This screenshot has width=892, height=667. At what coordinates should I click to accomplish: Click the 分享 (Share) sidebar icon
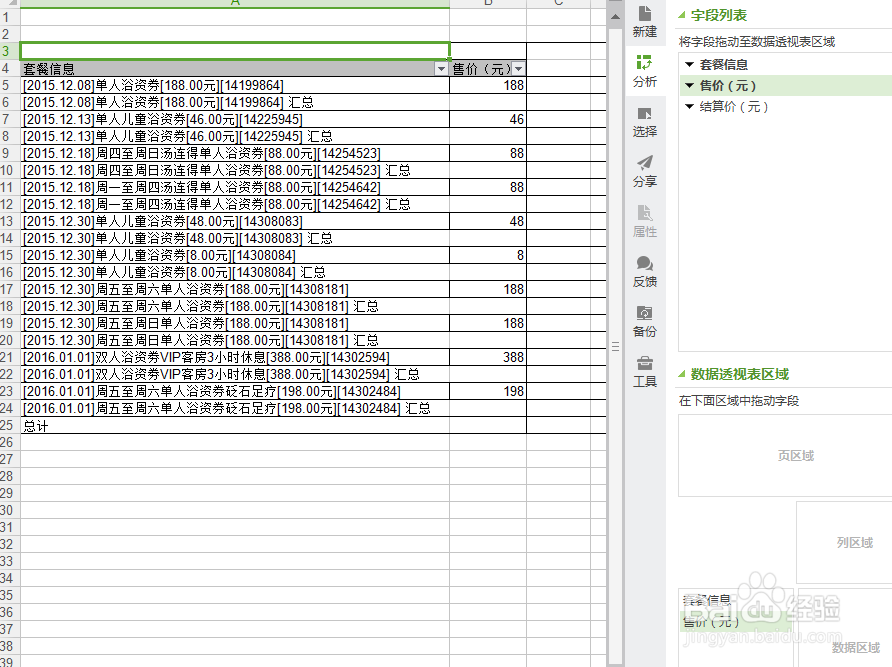tap(645, 171)
